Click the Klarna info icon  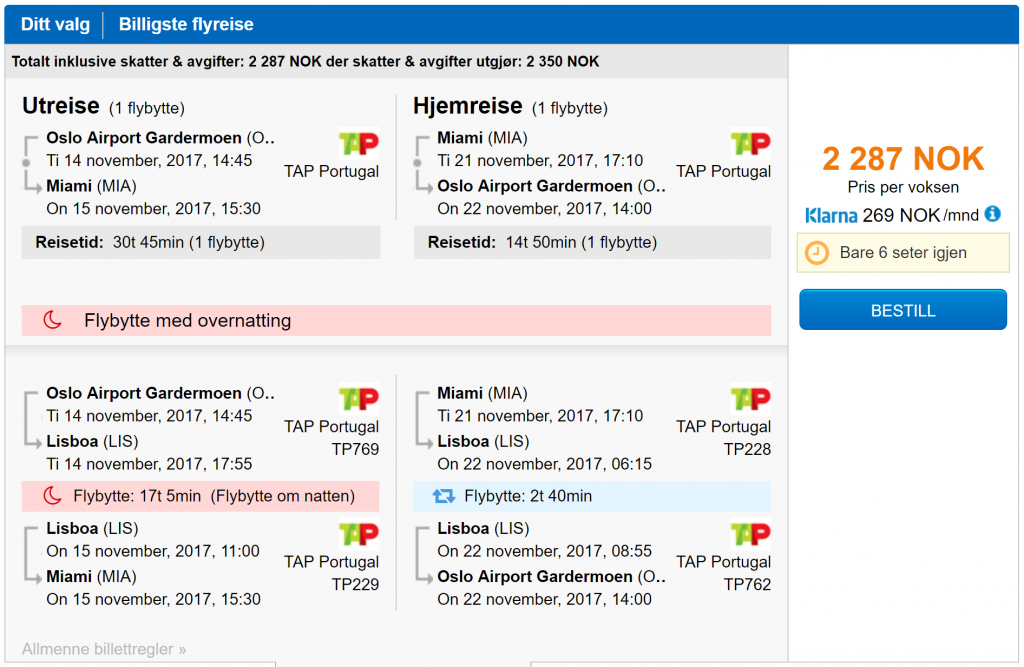[992, 214]
